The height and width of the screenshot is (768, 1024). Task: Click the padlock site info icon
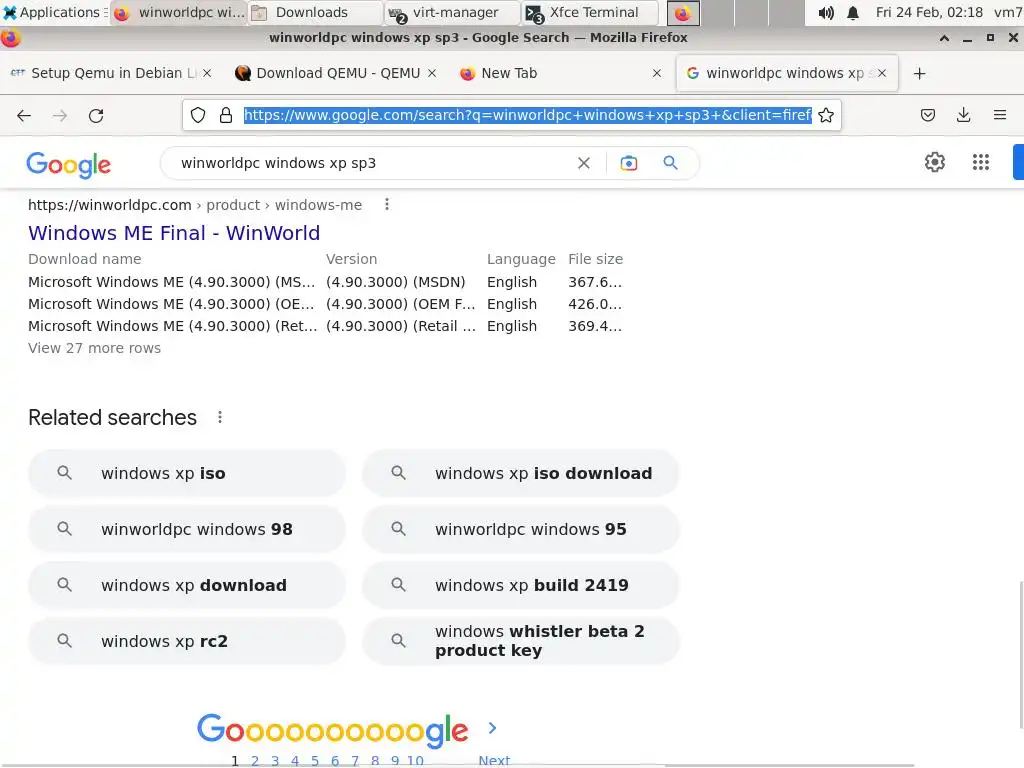[226, 116]
